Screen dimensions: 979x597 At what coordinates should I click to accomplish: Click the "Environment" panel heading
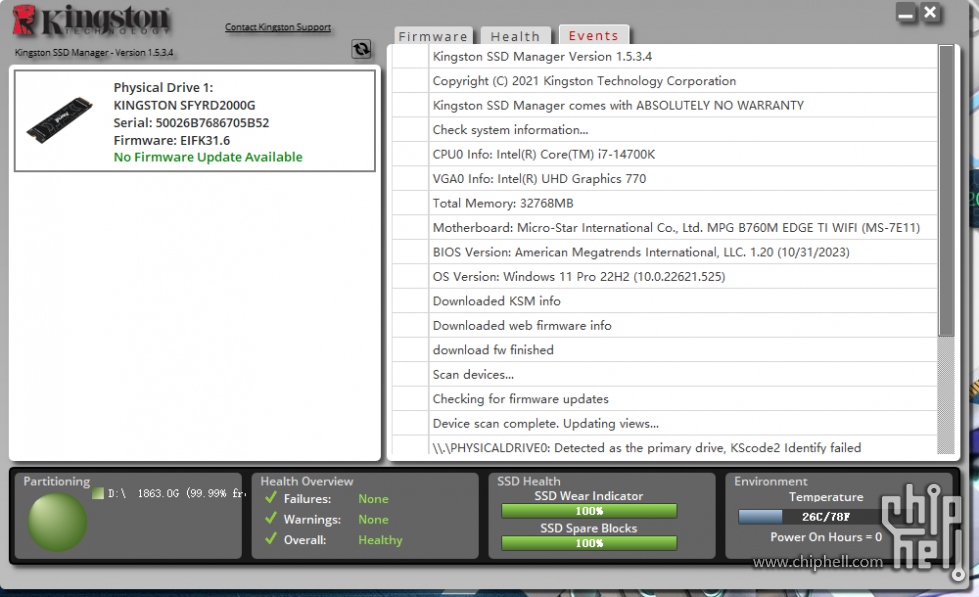[770, 481]
